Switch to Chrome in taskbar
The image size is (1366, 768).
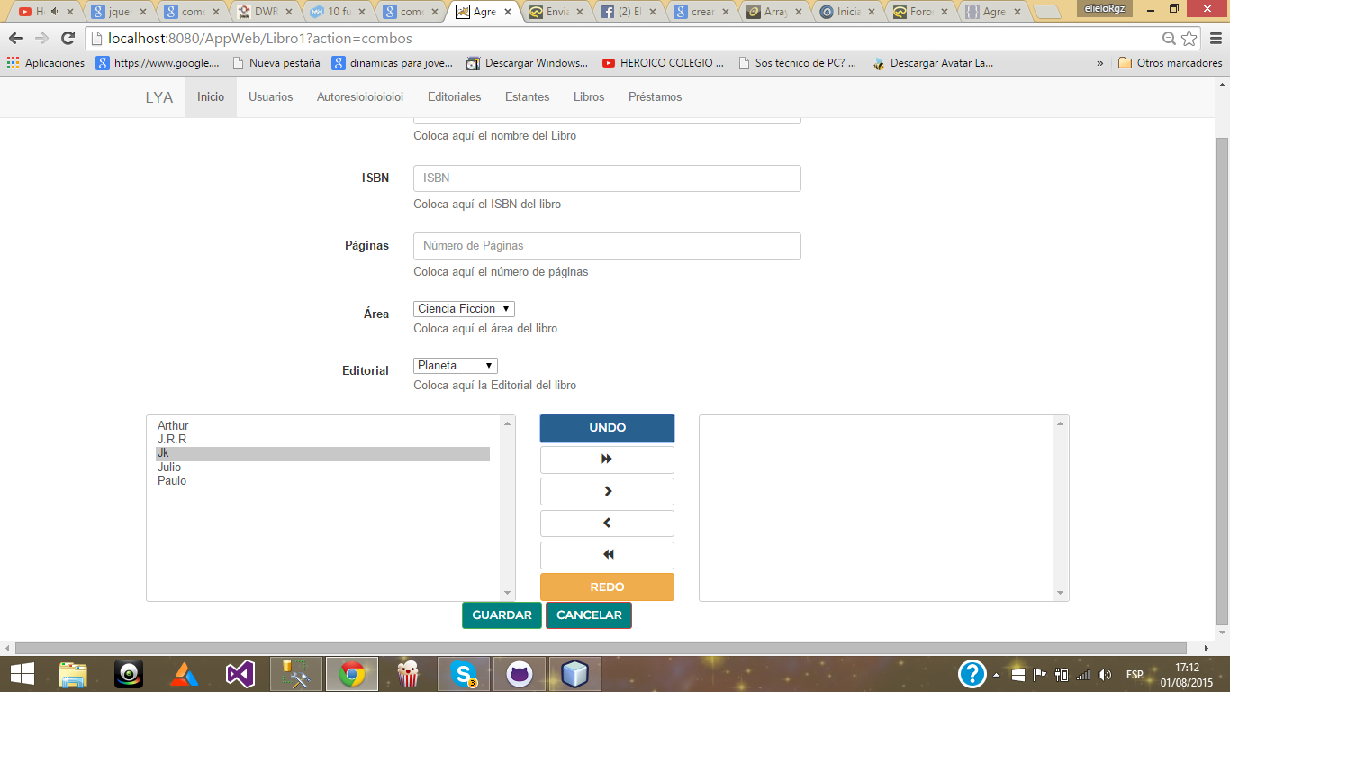[352, 674]
